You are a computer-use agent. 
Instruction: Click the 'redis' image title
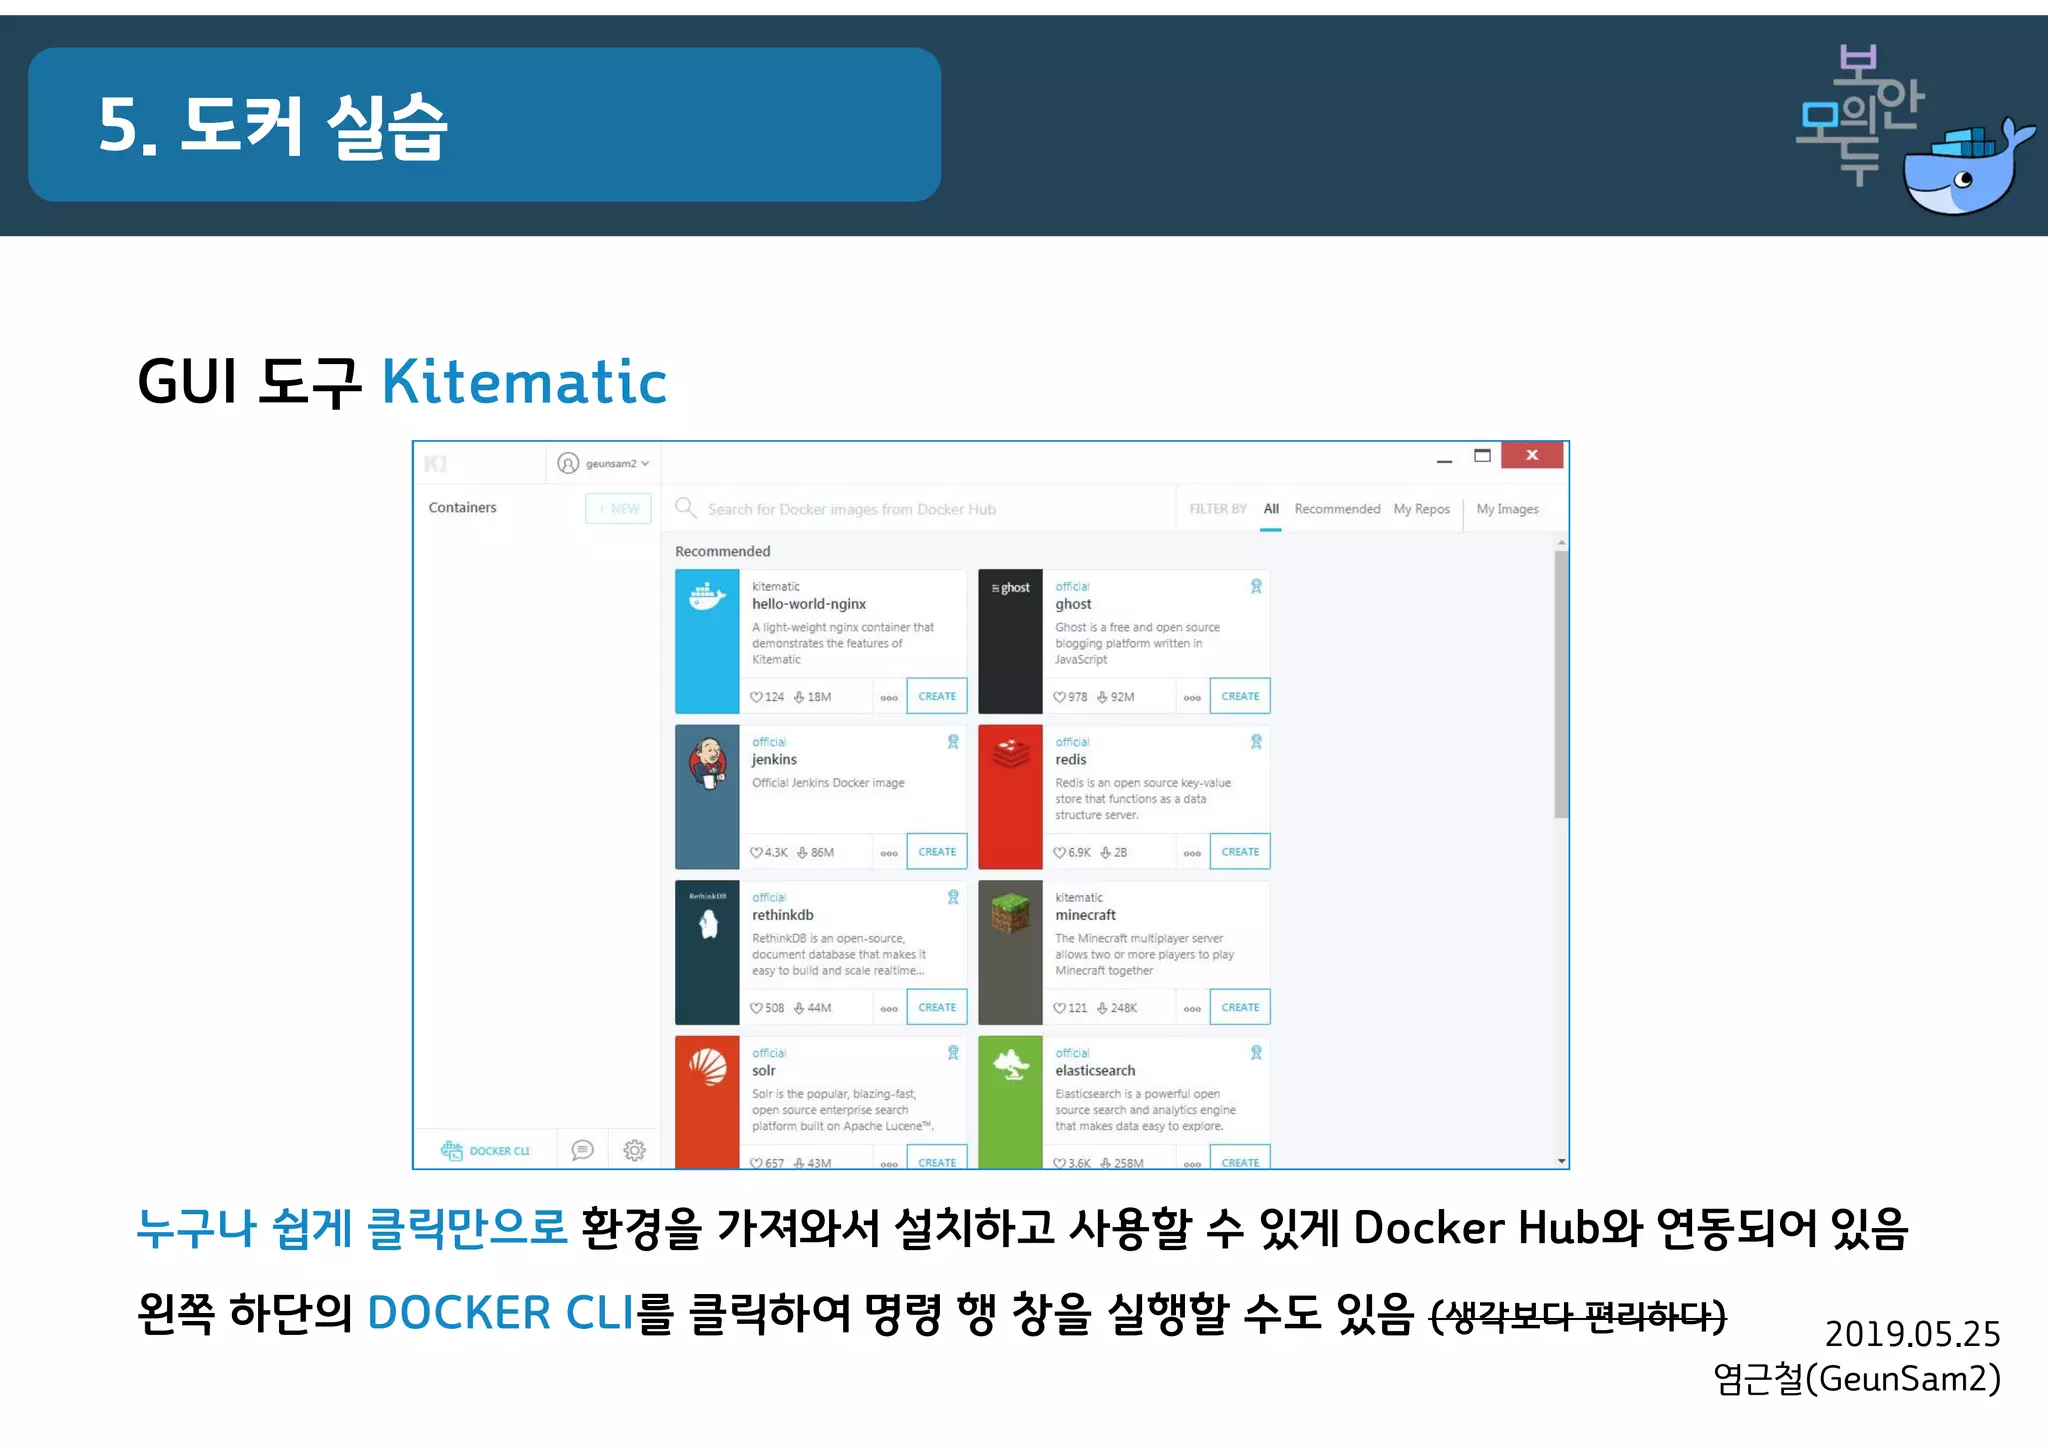[1070, 760]
